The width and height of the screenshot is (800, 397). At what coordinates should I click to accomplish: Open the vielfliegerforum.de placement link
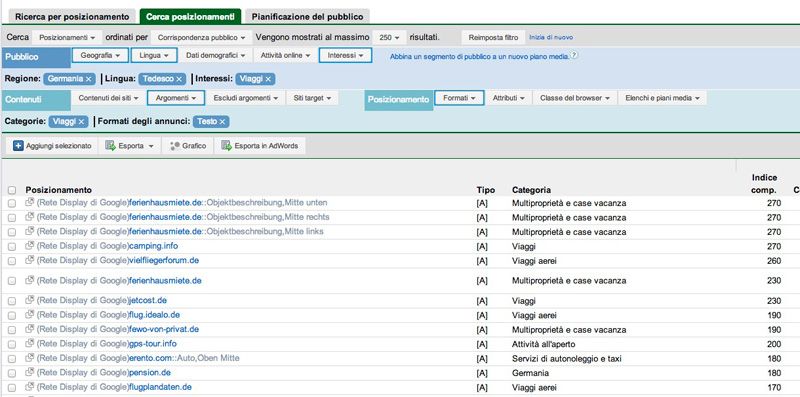click(x=164, y=260)
